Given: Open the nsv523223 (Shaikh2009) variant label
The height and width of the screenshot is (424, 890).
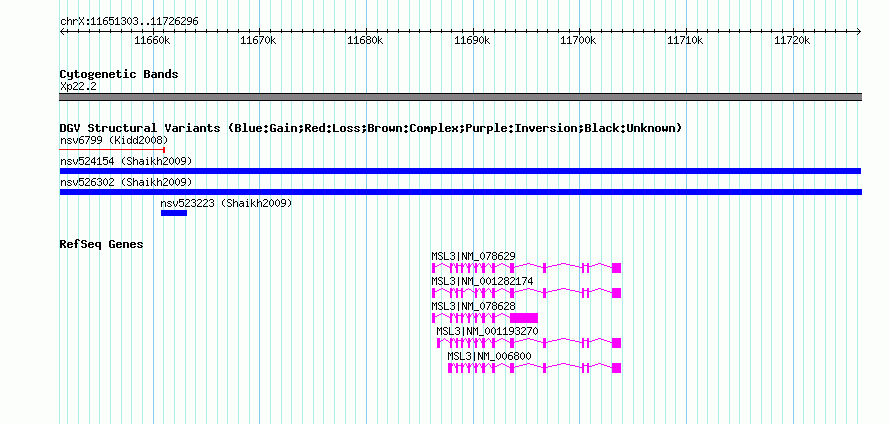Looking at the screenshot, I should coord(226,203).
